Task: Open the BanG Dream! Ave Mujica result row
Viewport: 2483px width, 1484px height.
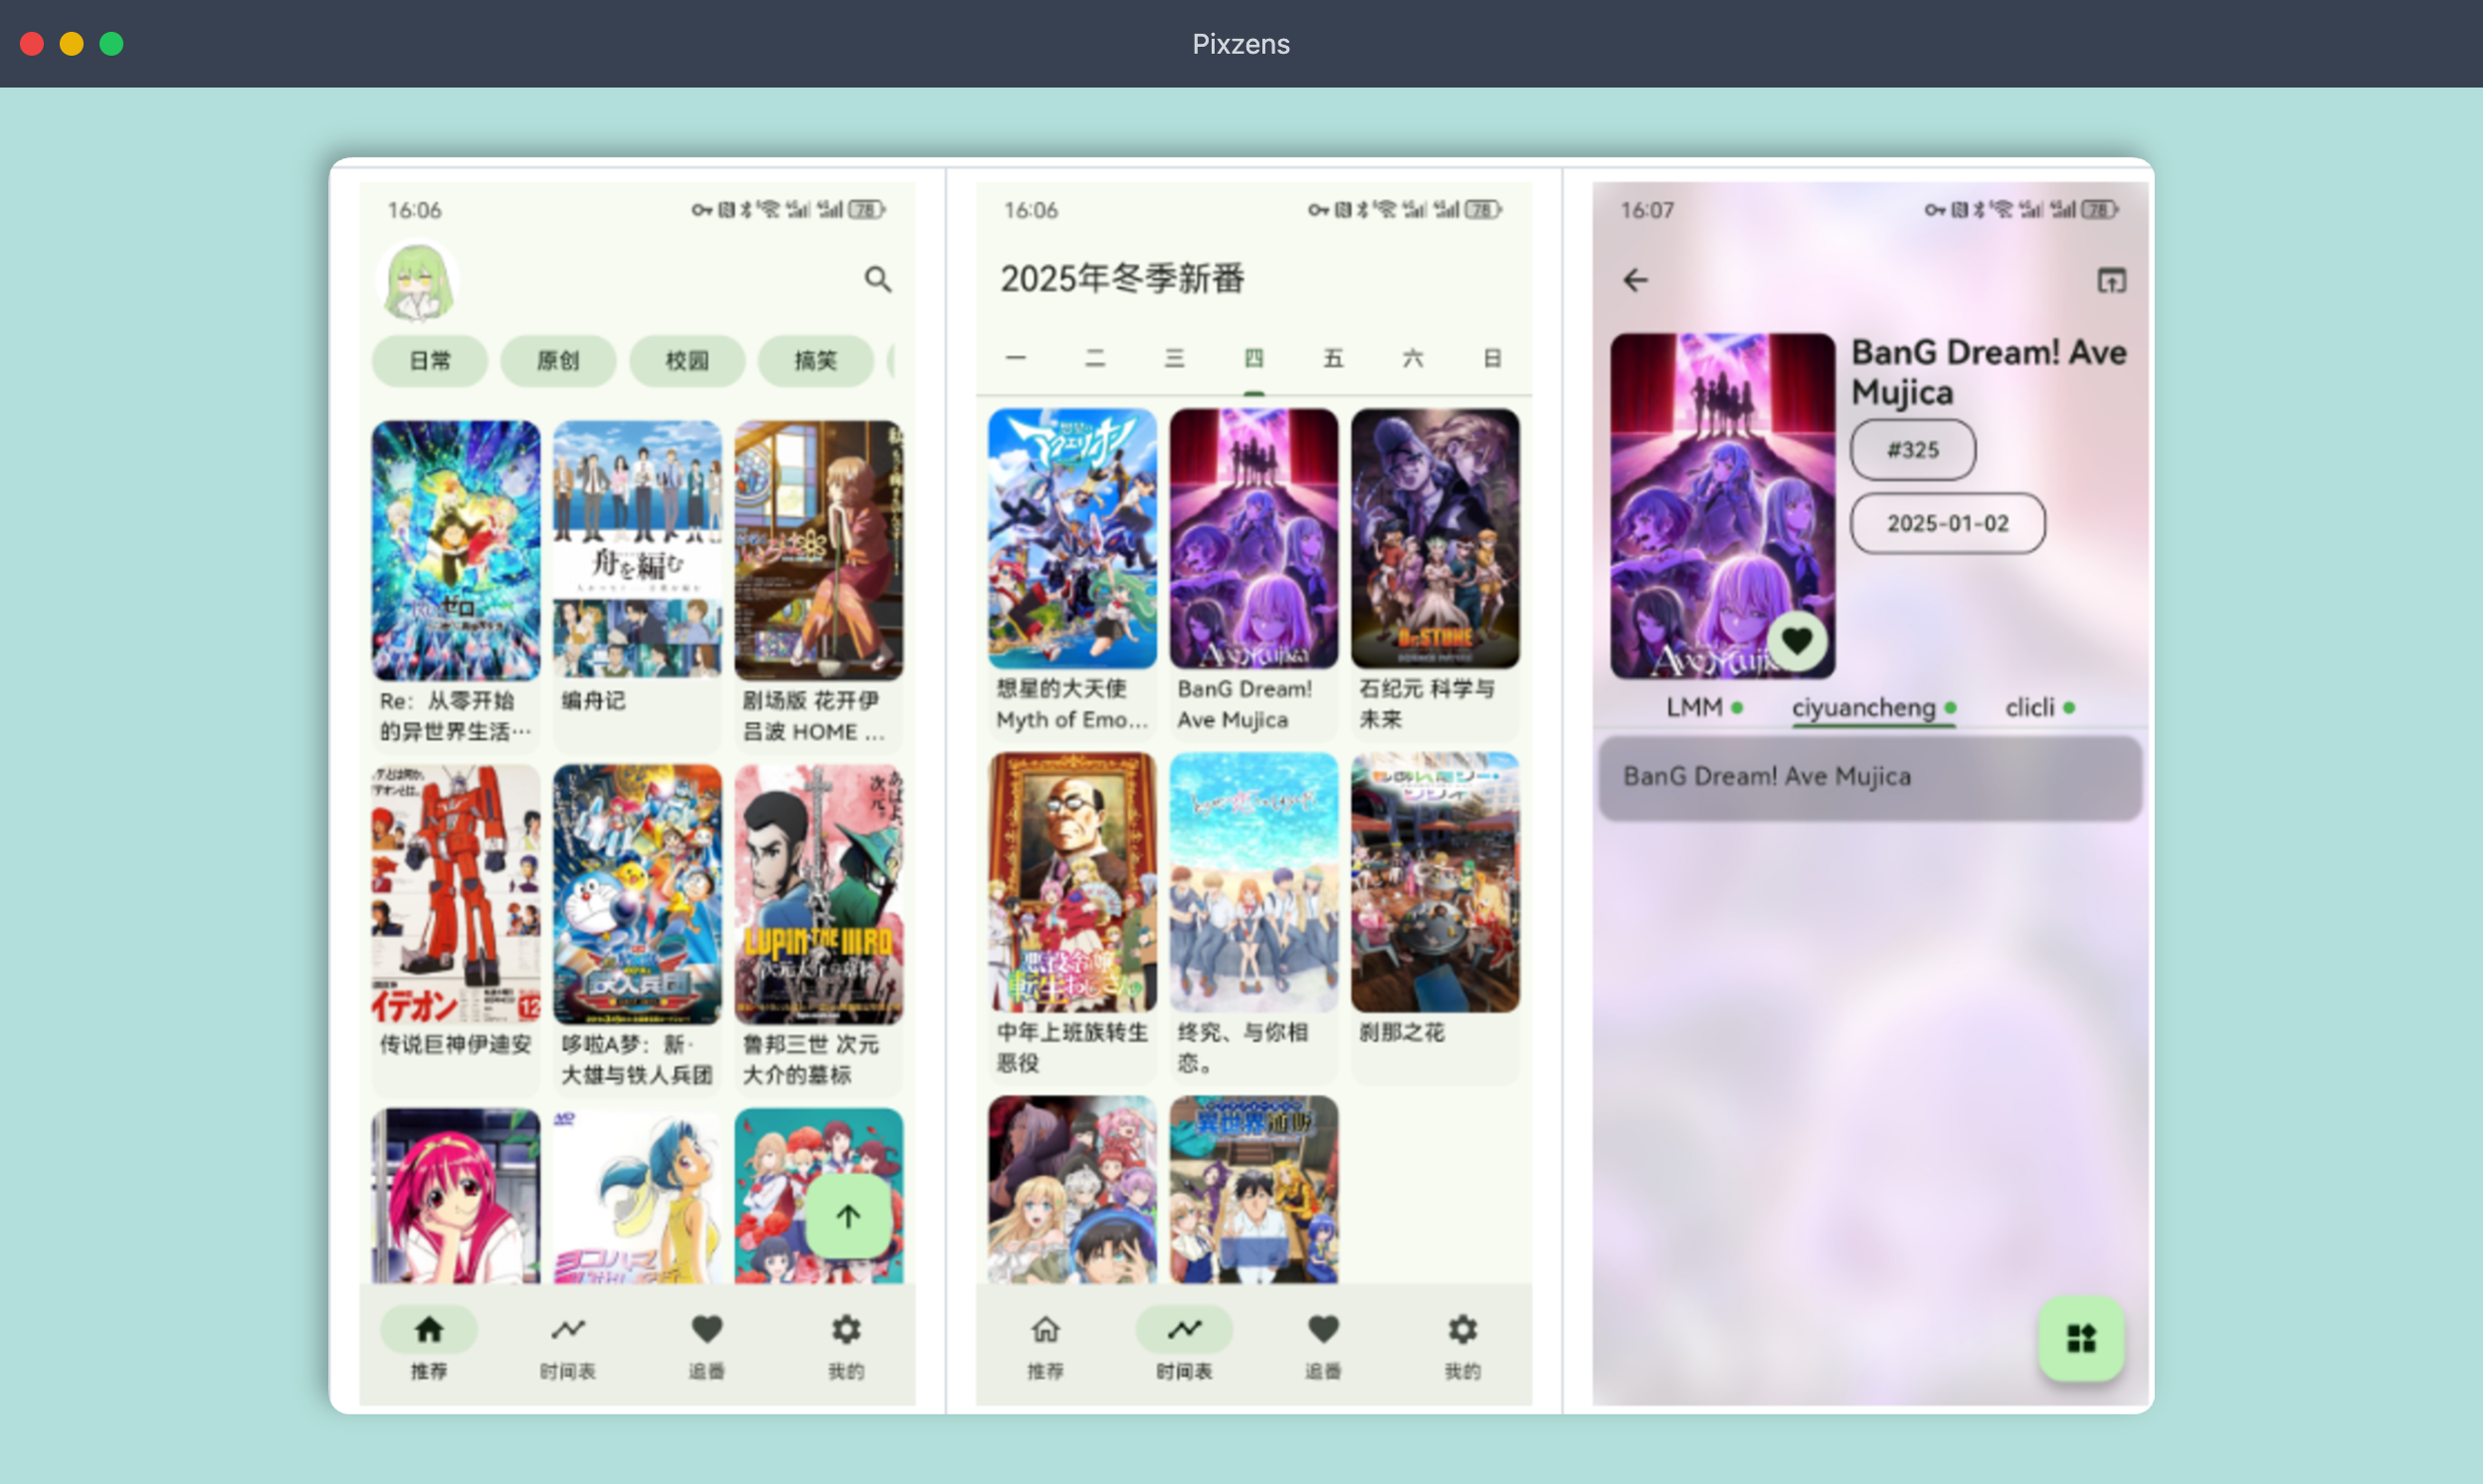Action: (1869, 777)
